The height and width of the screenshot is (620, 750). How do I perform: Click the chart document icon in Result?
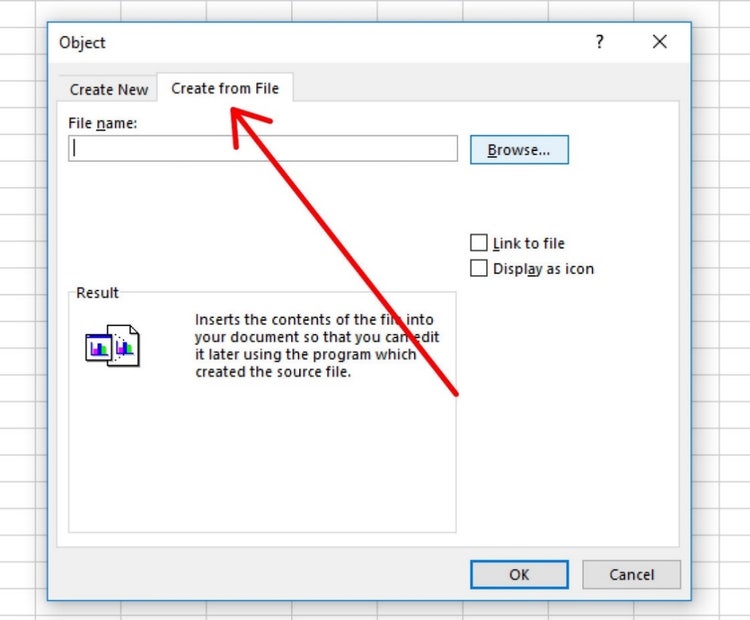click(x=113, y=345)
